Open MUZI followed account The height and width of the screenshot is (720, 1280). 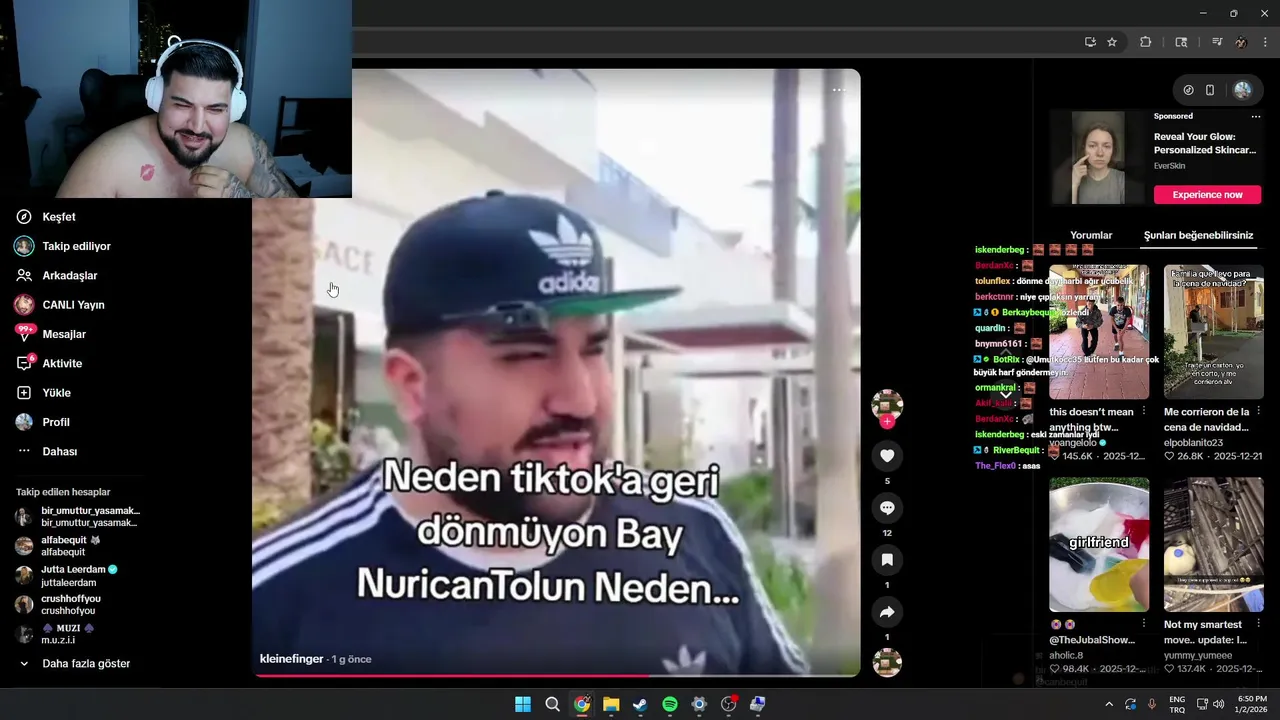pos(54,634)
